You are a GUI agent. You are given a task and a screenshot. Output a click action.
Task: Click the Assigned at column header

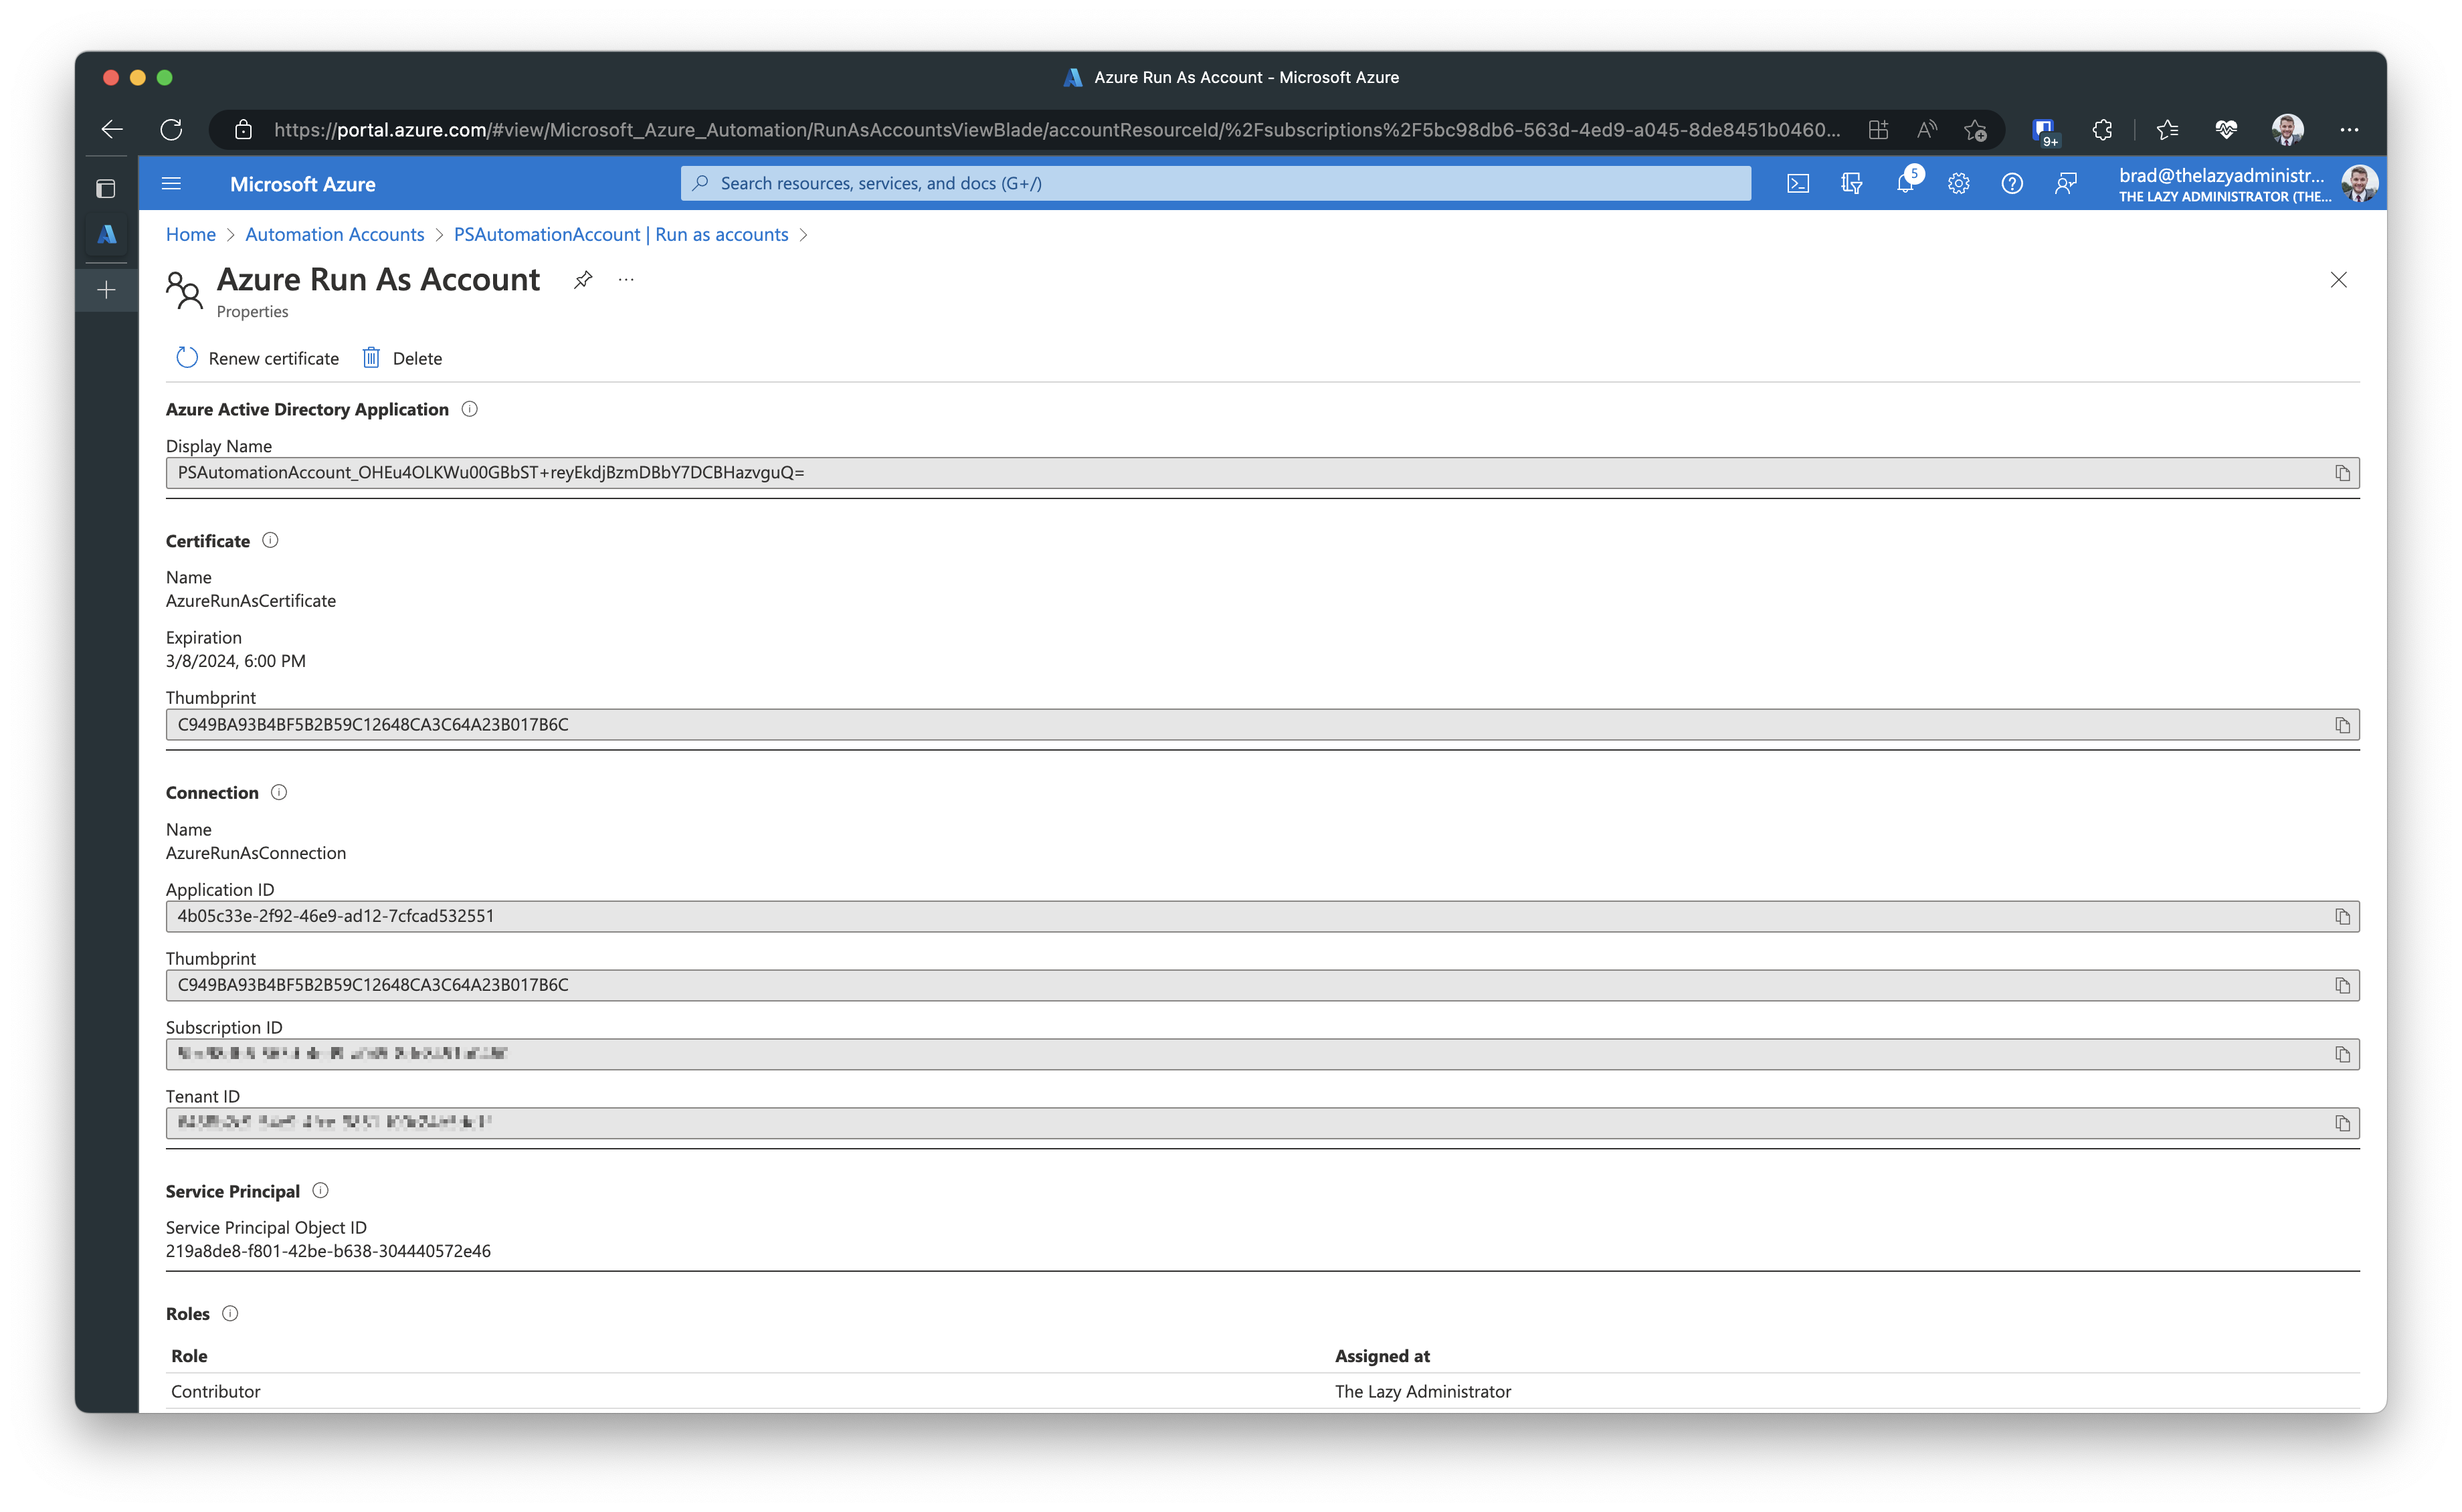(x=1382, y=1356)
